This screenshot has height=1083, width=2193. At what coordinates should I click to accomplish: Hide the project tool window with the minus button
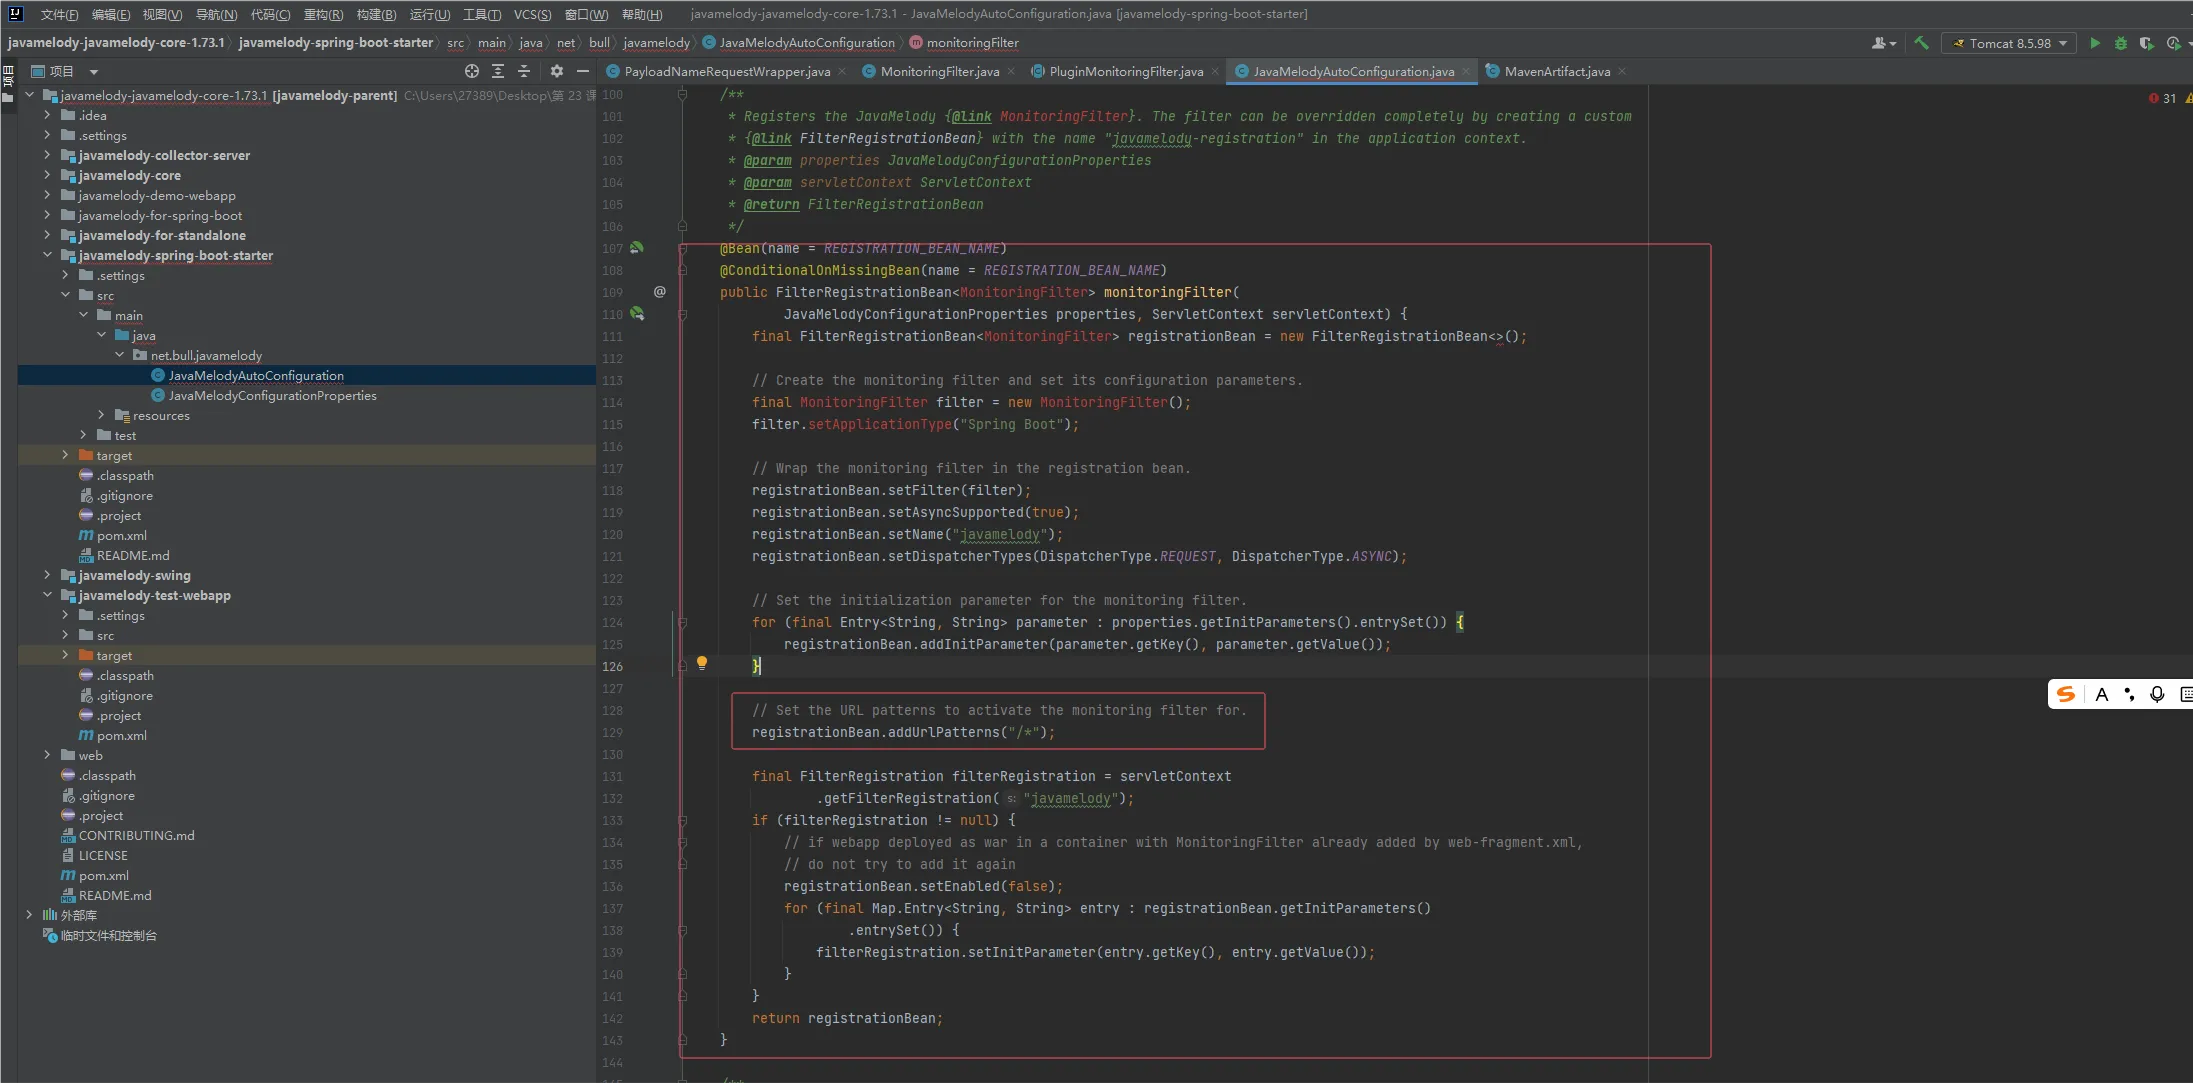[583, 71]
